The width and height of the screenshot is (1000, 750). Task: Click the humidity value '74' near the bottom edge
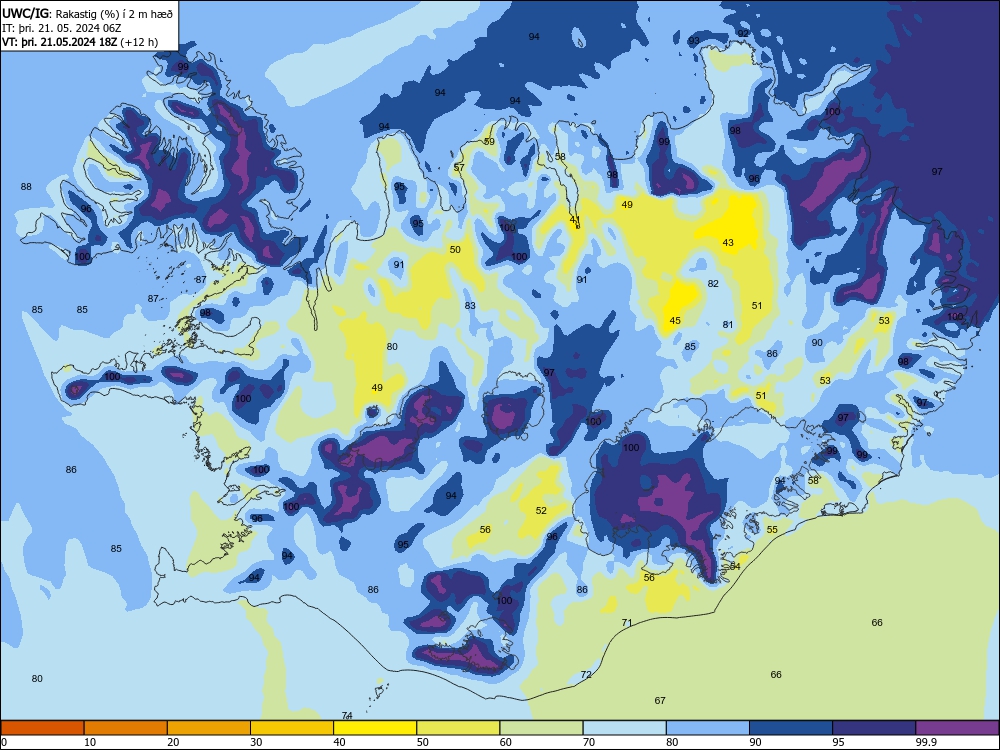tap(347, 716)
